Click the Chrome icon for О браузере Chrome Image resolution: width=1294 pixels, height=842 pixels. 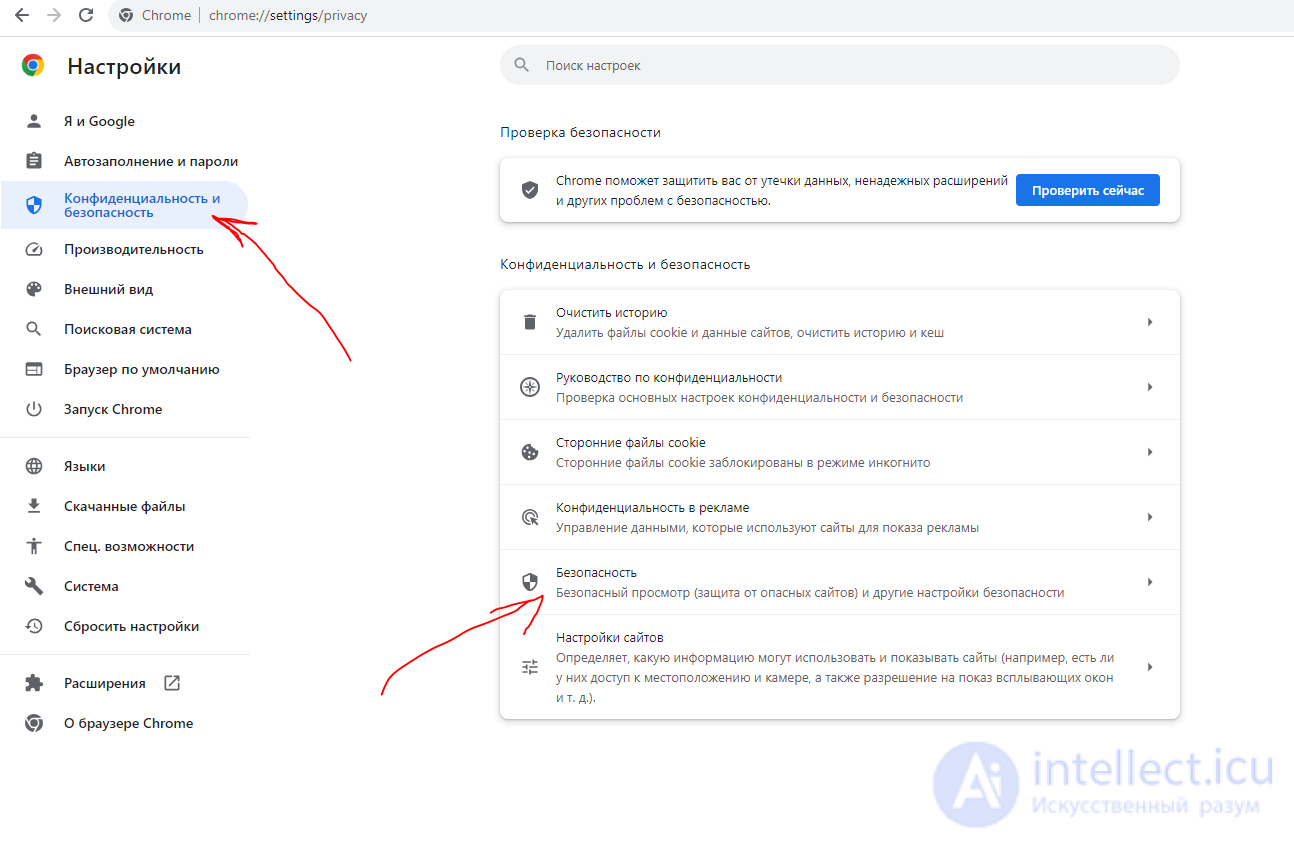click(34, 723)
